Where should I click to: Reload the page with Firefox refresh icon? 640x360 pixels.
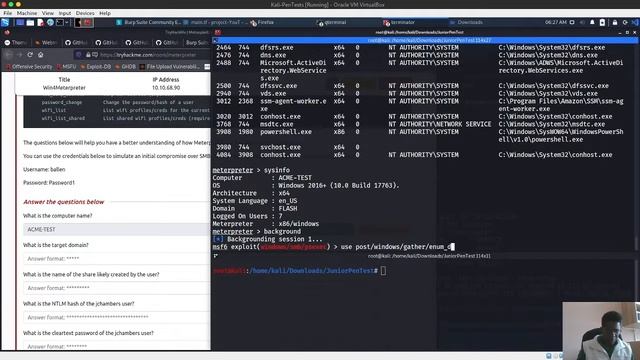tap(30, 55)
